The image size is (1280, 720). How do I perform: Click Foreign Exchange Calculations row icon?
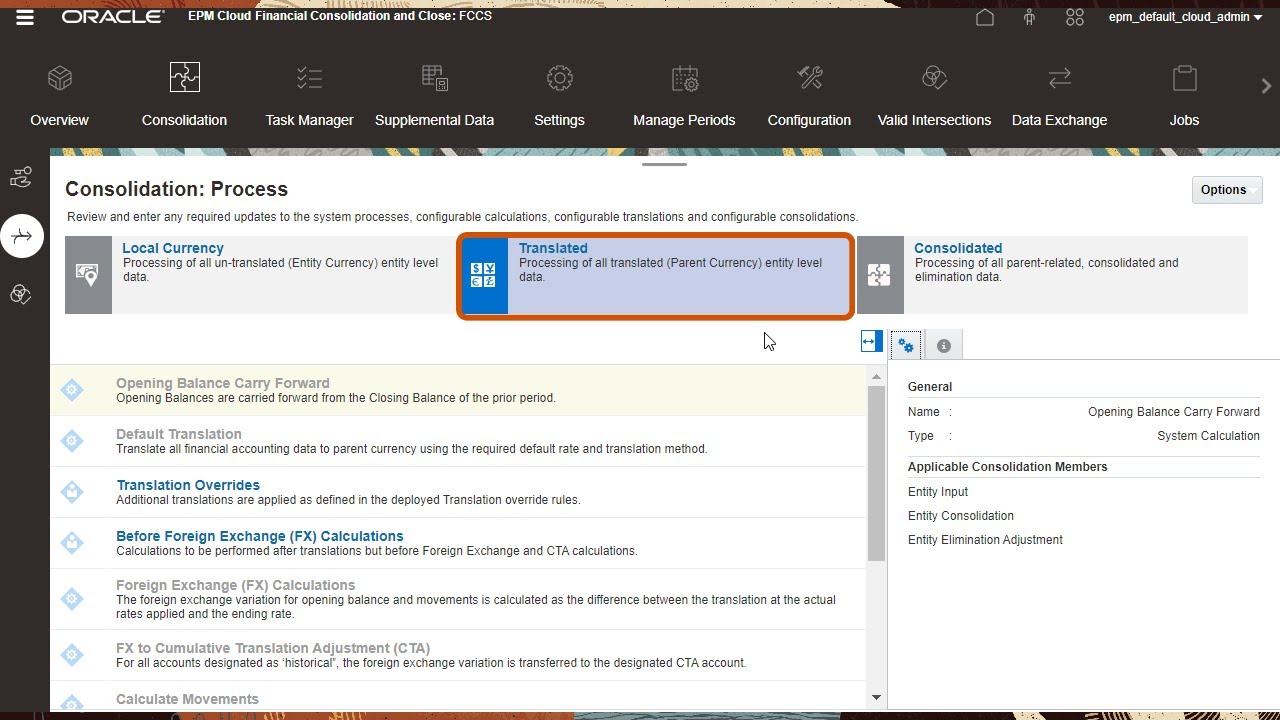[72, 599]
